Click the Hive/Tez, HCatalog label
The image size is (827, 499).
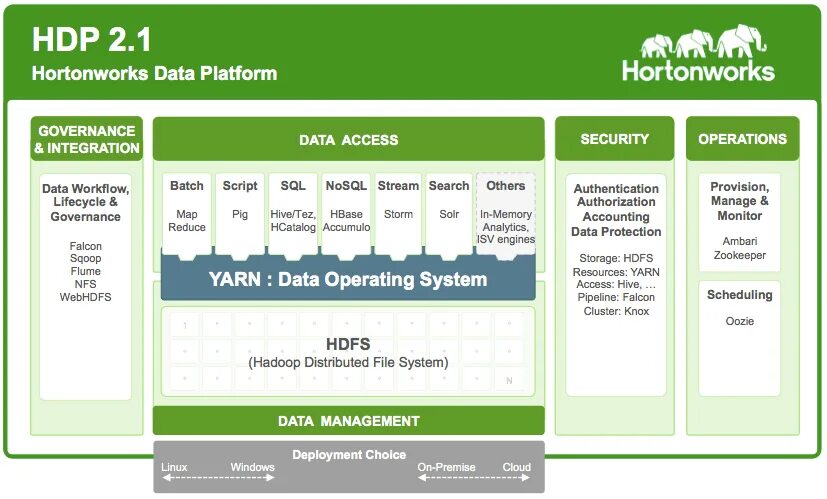(293, 220)
